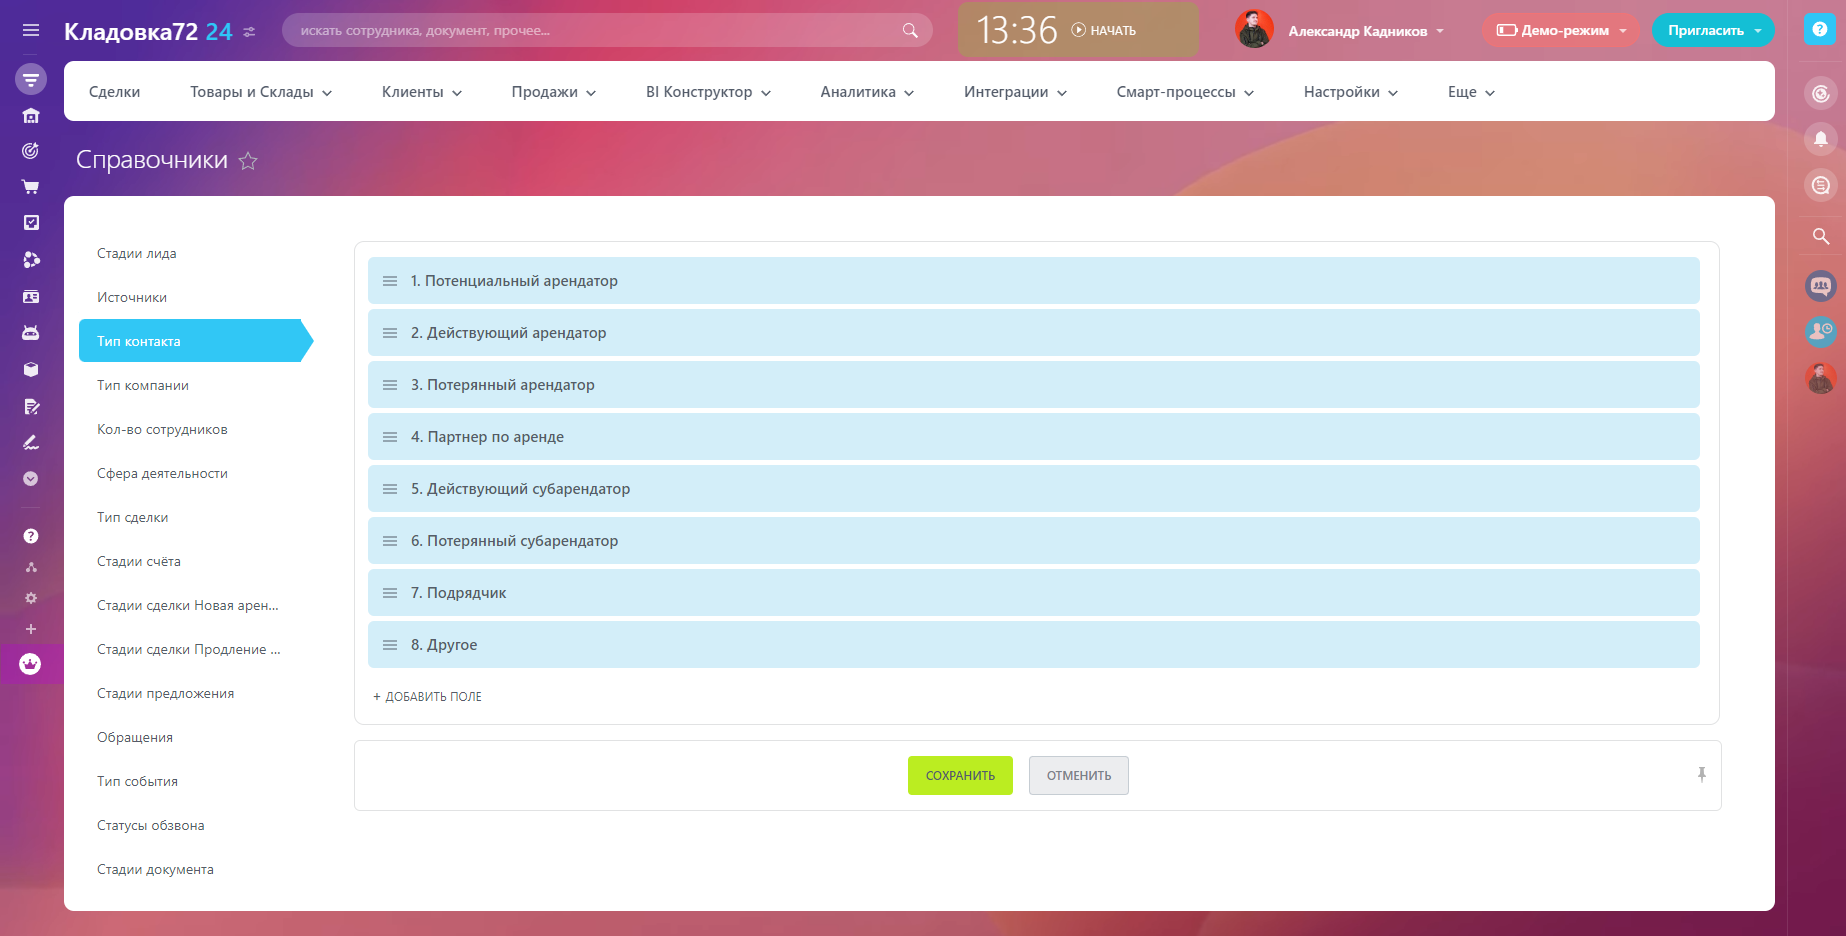The height and width of the screenshot is (936, 1846).
Task: Click the ДОБАВИТЬ ПОЛЕ link
Action: [428, 696]
